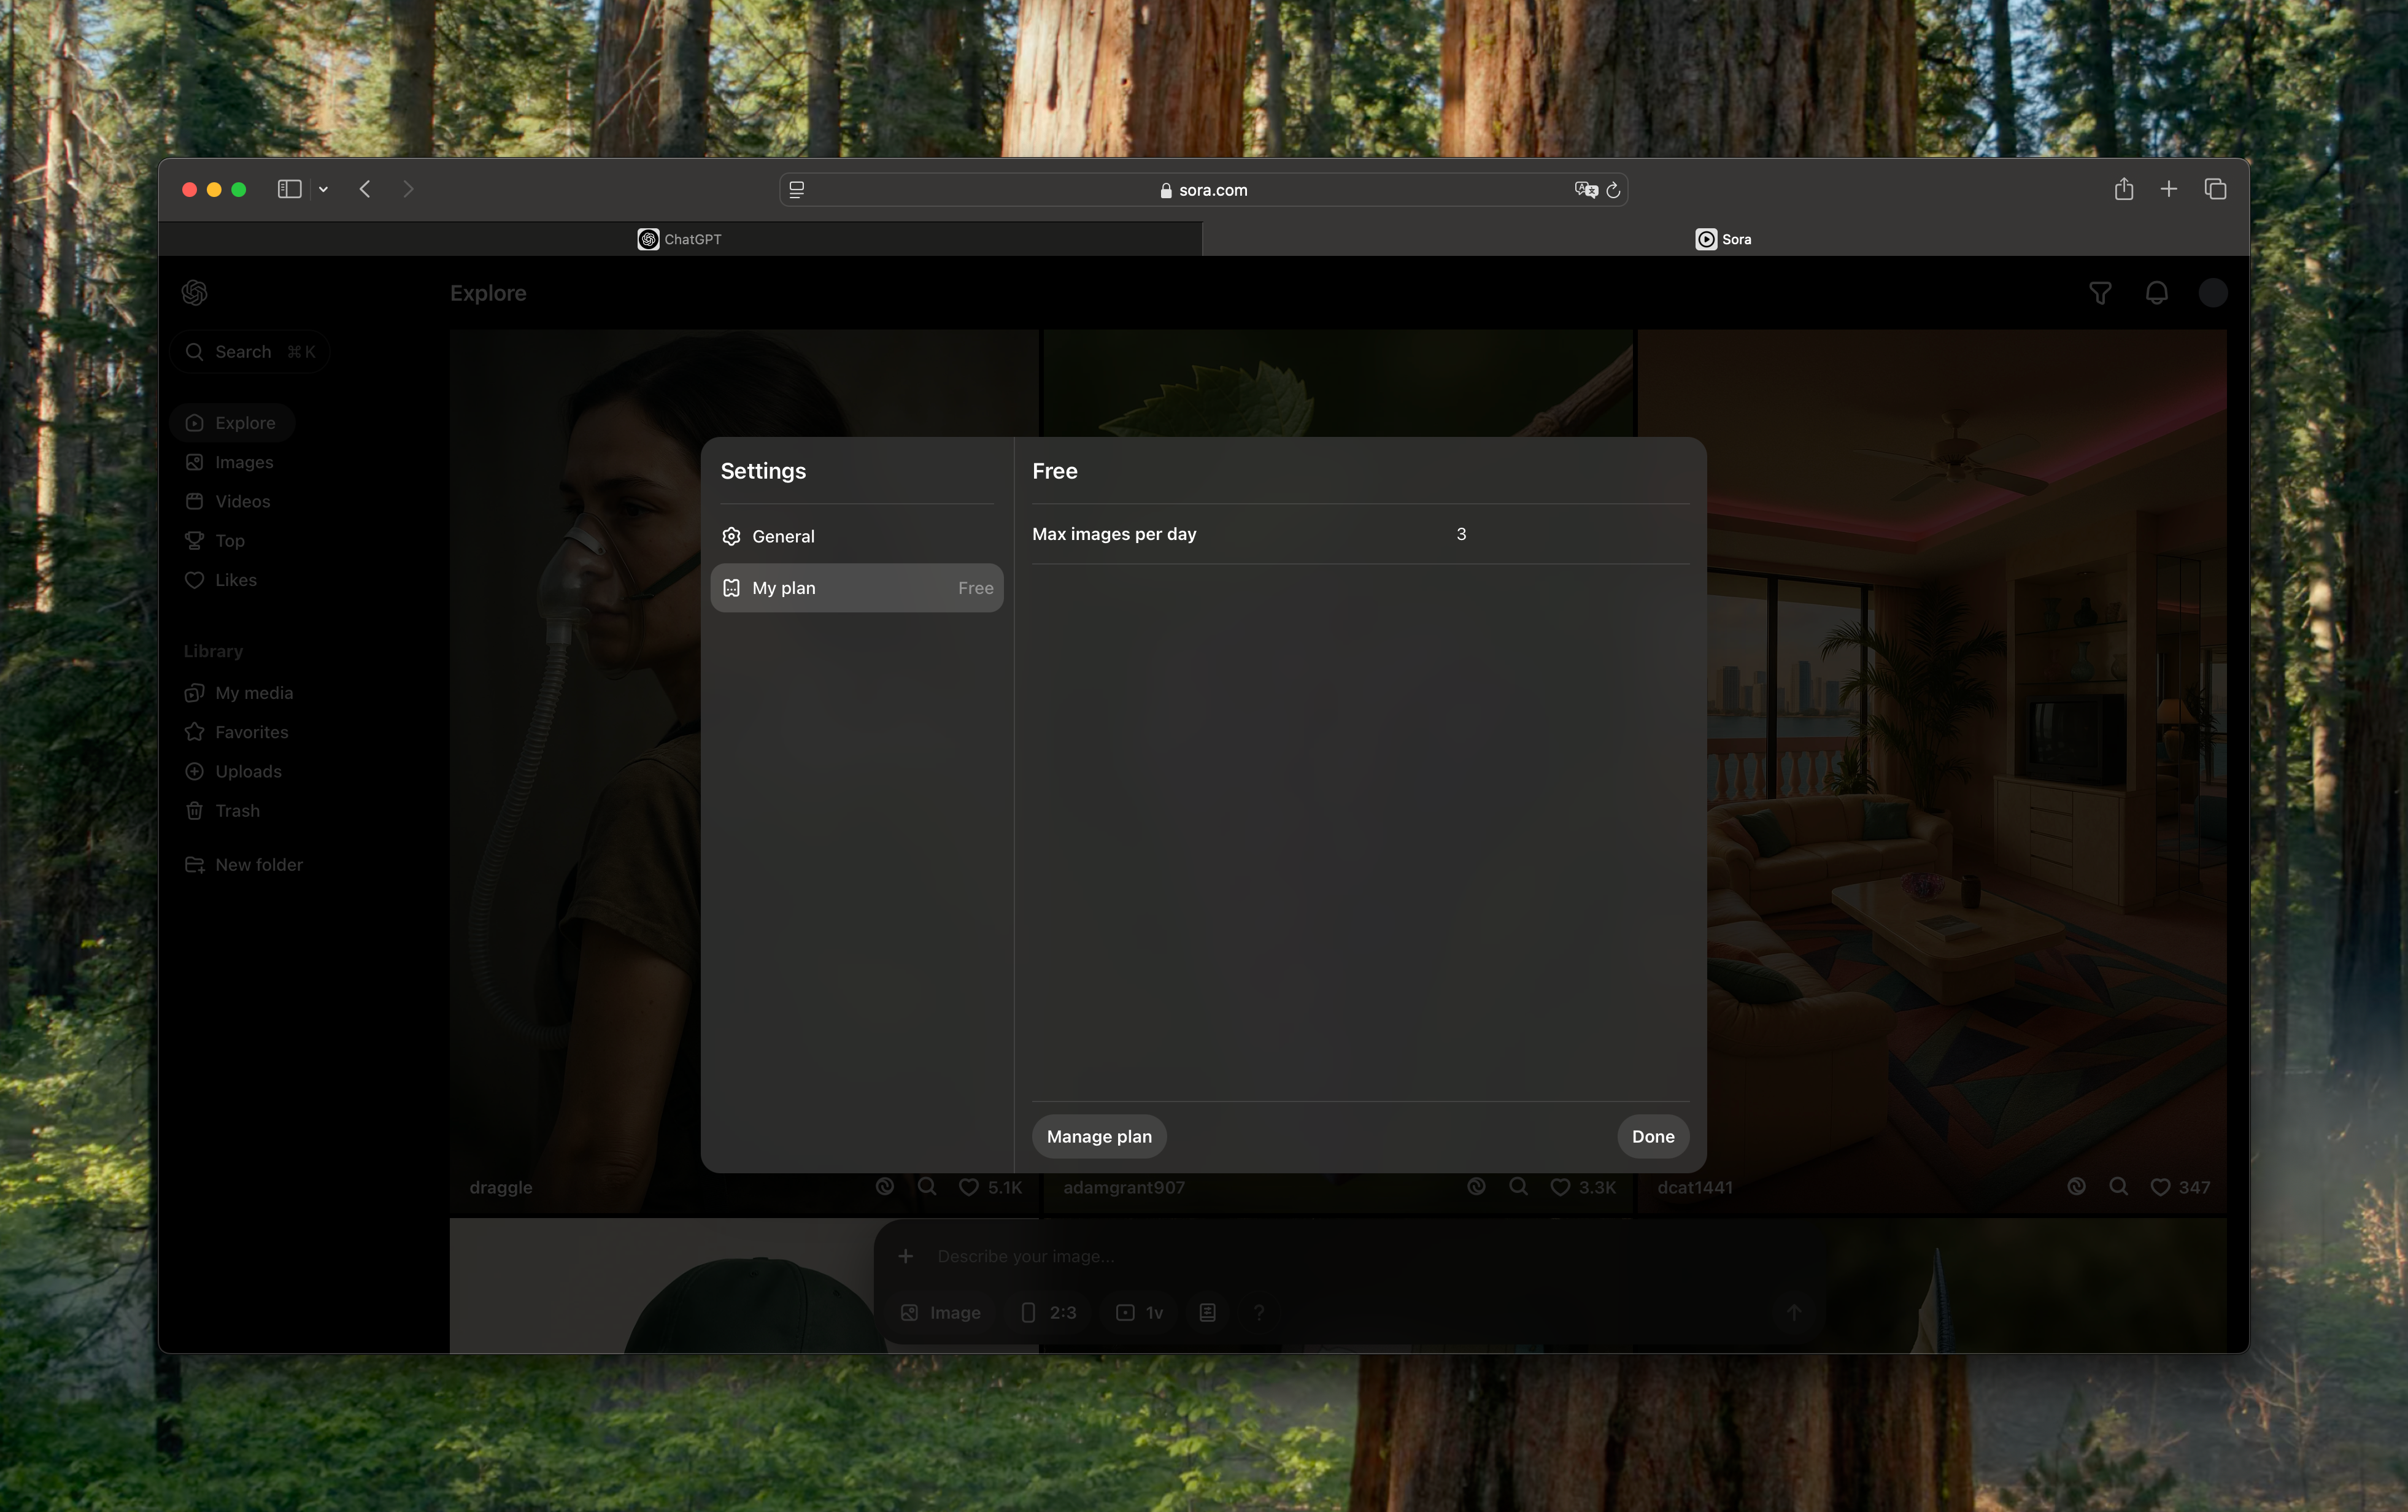This screenshot has width=2408, height=1512.
Task: Open notifications bell icon
Action: pyautogui.click(x=2157, y=293)
